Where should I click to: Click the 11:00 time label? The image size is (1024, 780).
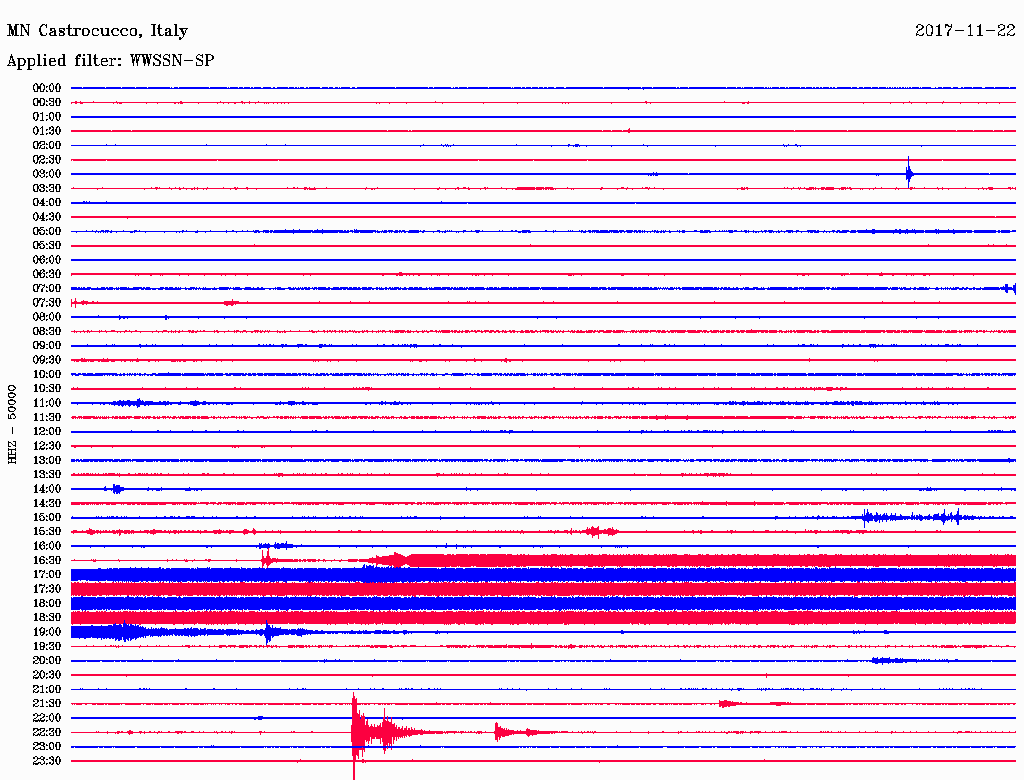[x=47, y=403]
